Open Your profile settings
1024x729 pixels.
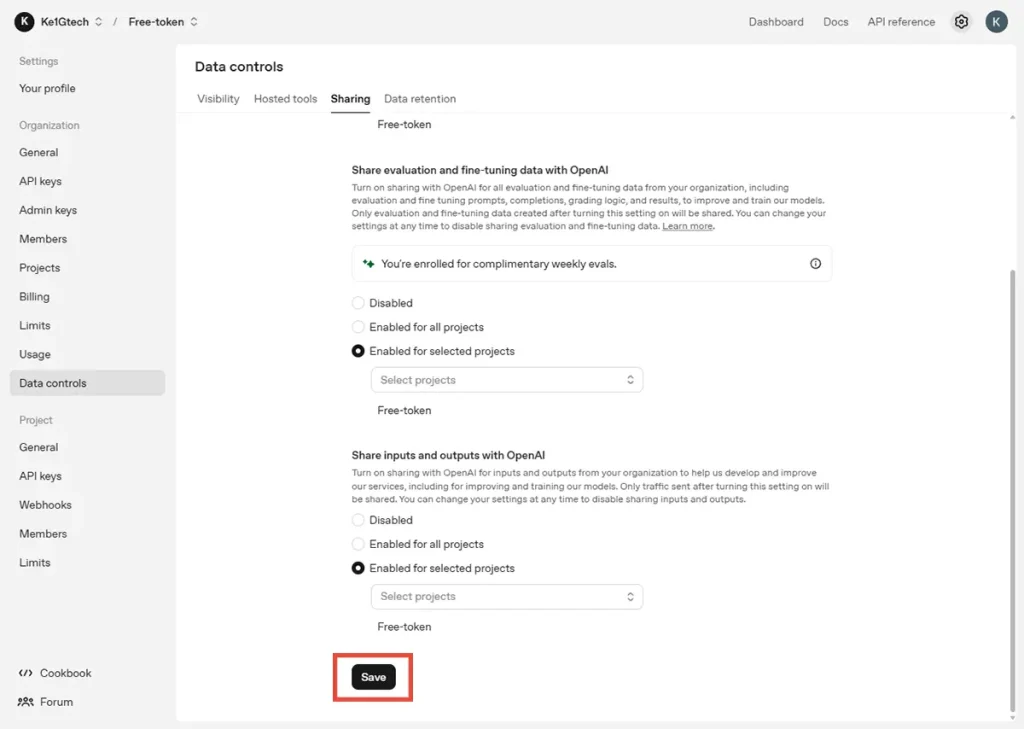(x=47, y=88)
